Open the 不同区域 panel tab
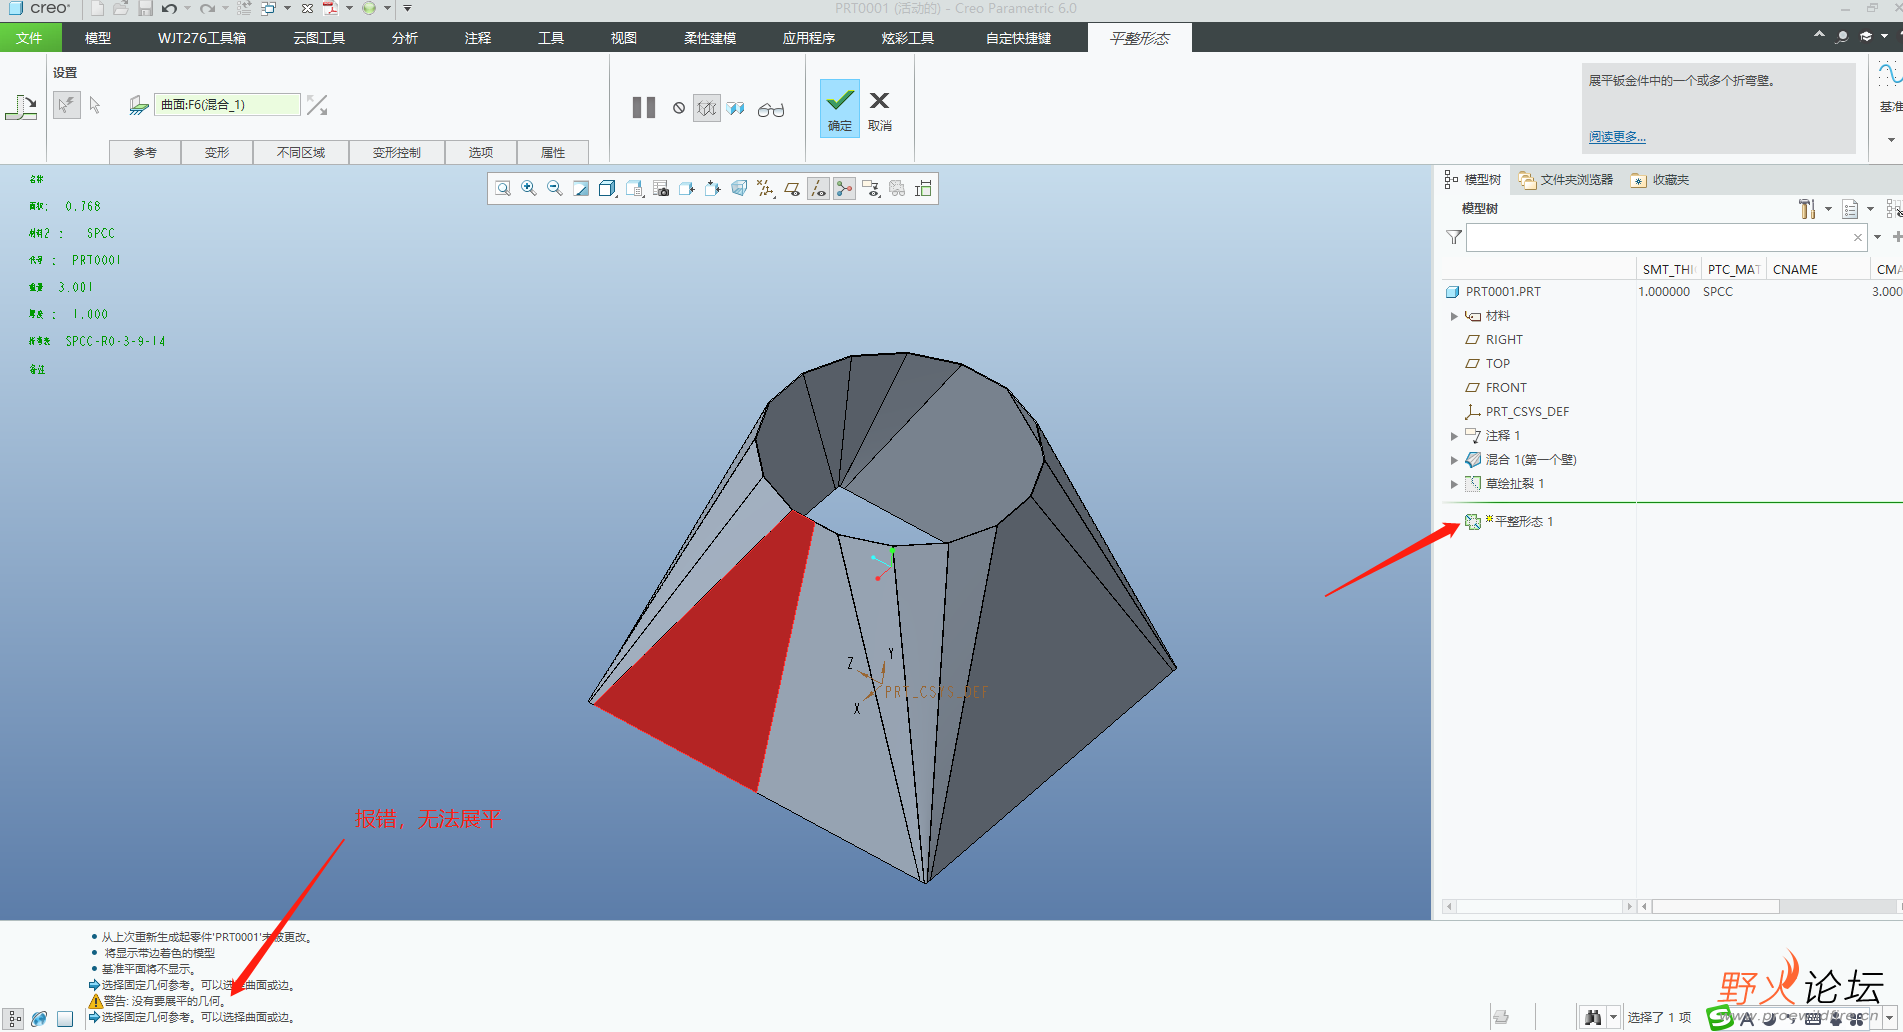1903x1032 pixels. coord(301,152)
